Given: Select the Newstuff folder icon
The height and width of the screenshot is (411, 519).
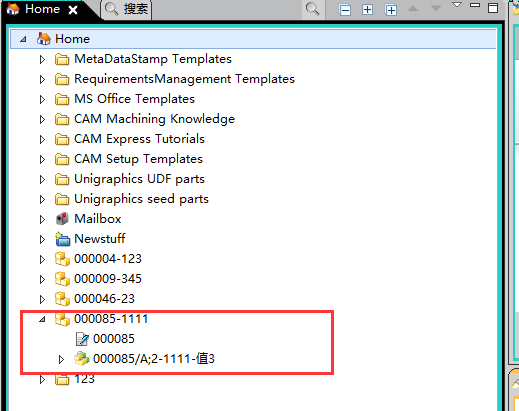Looking at the screenshot, I should click(x=62, y=239).
